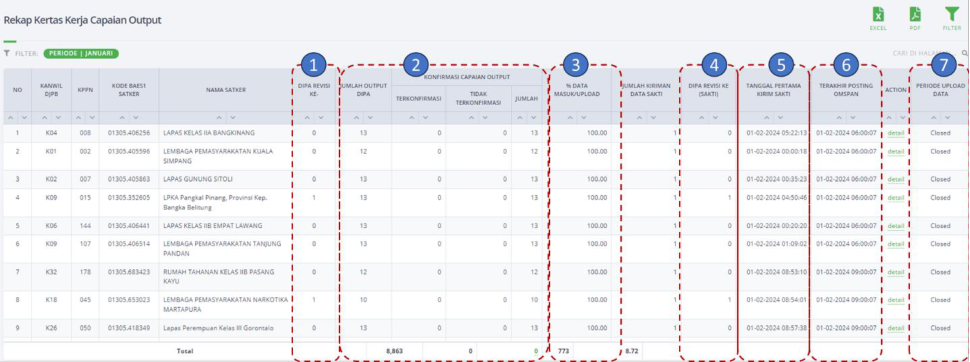
Task: Sort NO column ascending arrow
Action: click(12, 118)
